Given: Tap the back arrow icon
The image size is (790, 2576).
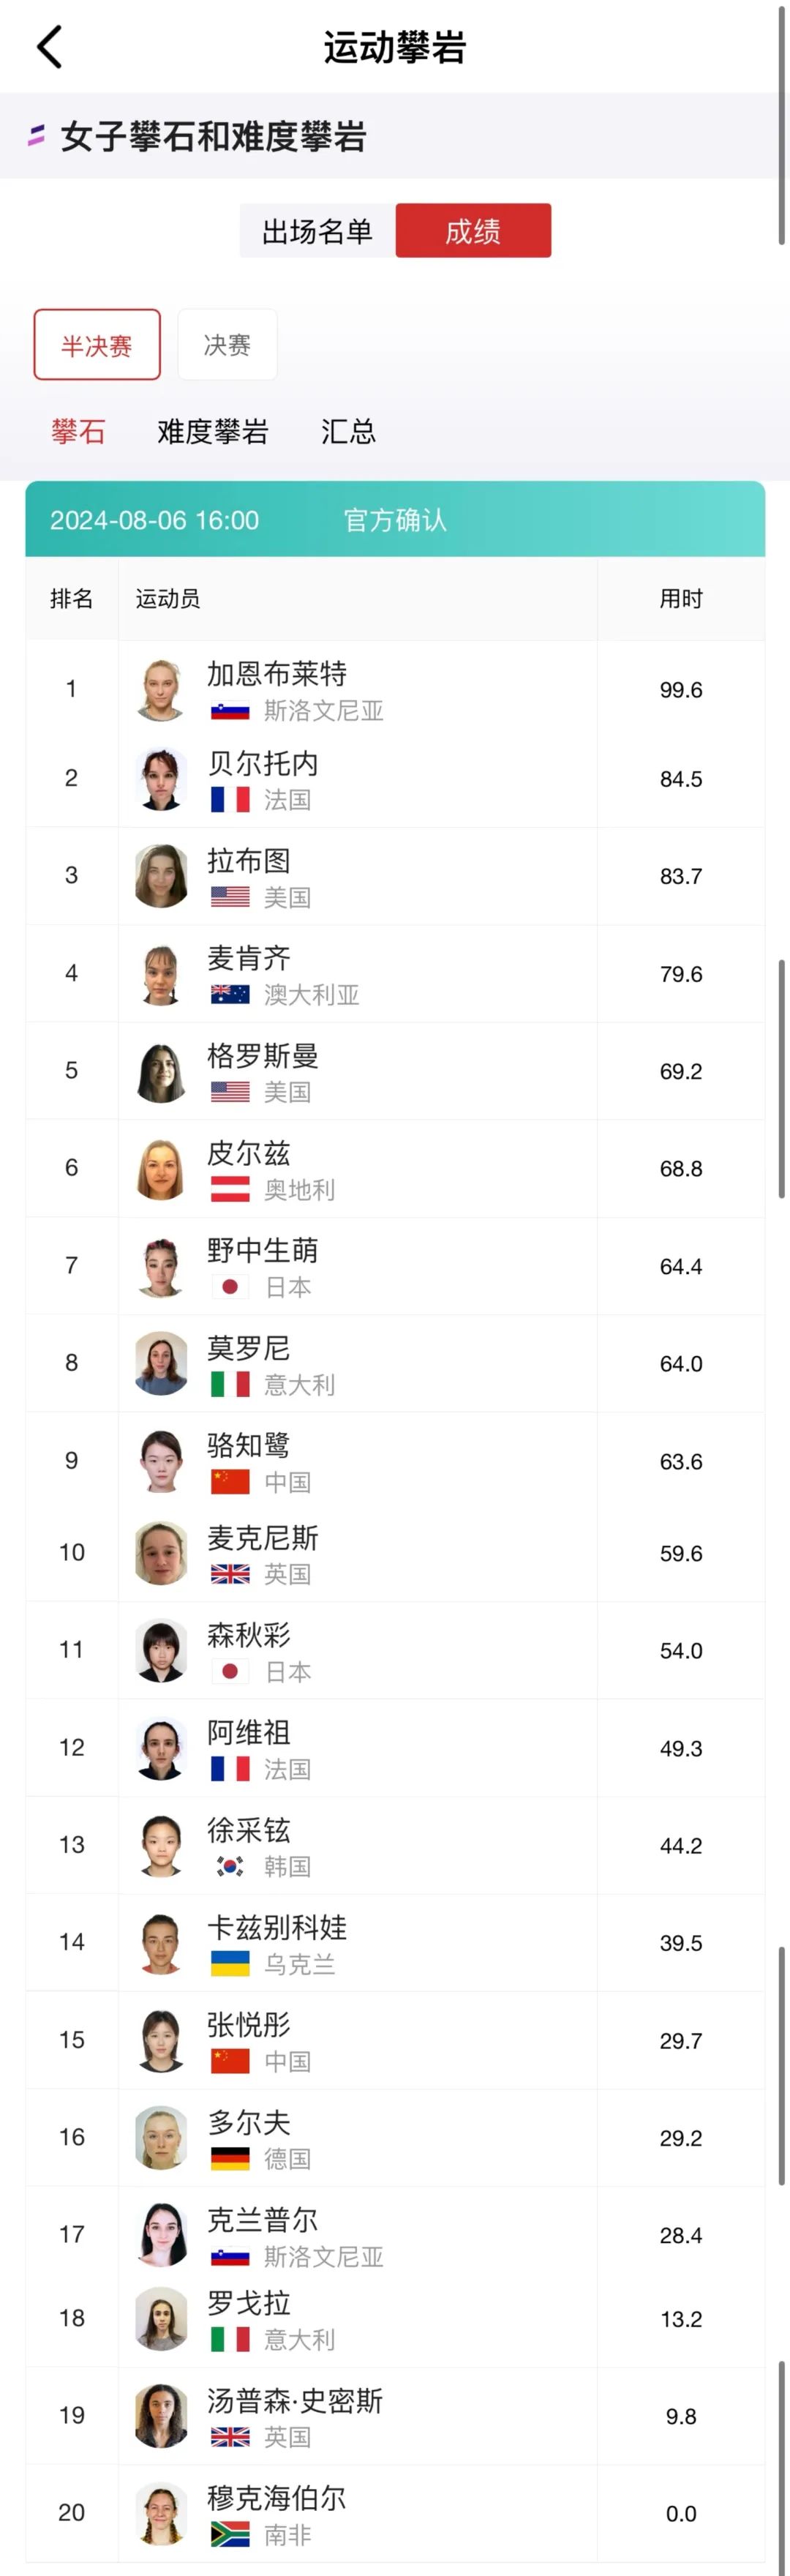Looking at the screenshot, I should (x=50, y=47).
